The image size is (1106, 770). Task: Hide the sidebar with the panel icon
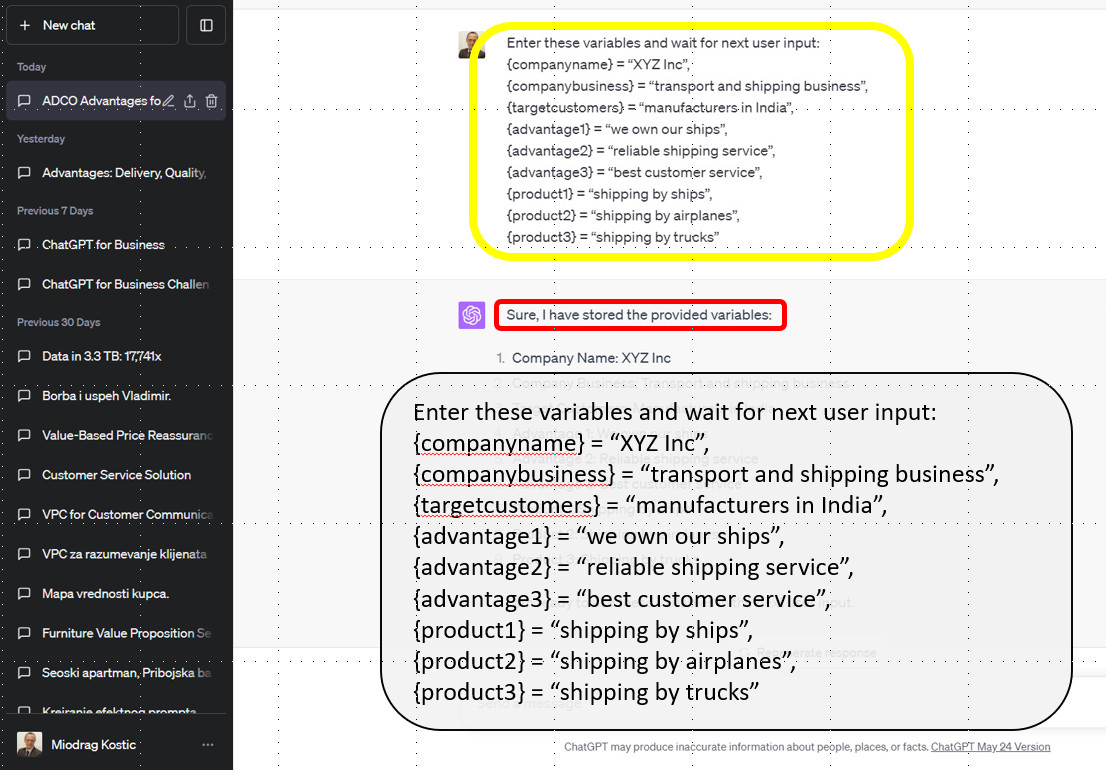coord(206,25)
